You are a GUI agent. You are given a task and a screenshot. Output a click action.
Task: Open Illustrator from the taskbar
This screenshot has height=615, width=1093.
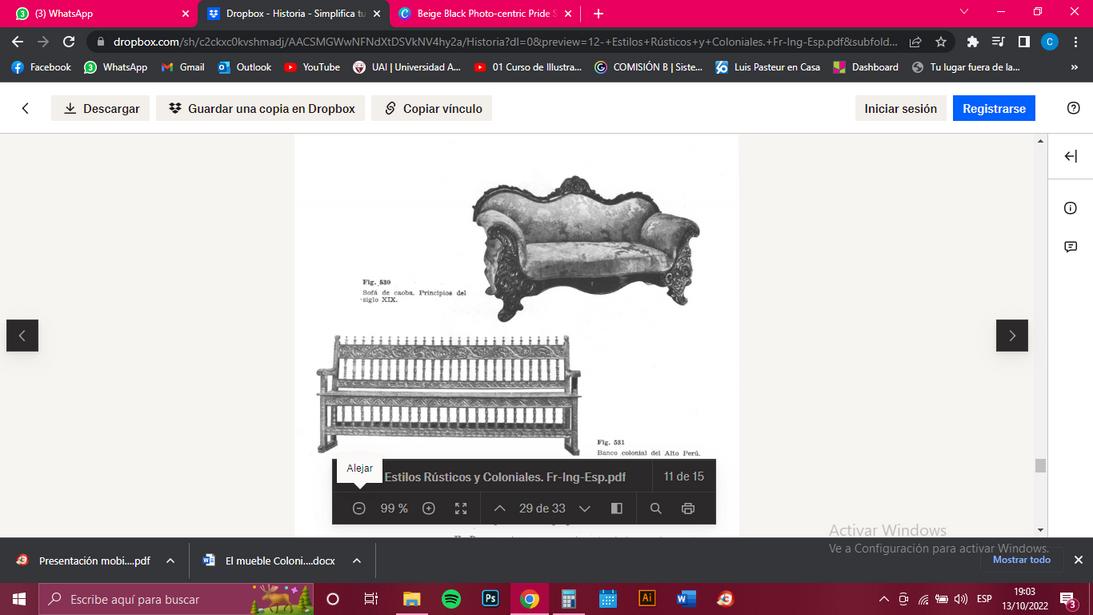(647, 599)
